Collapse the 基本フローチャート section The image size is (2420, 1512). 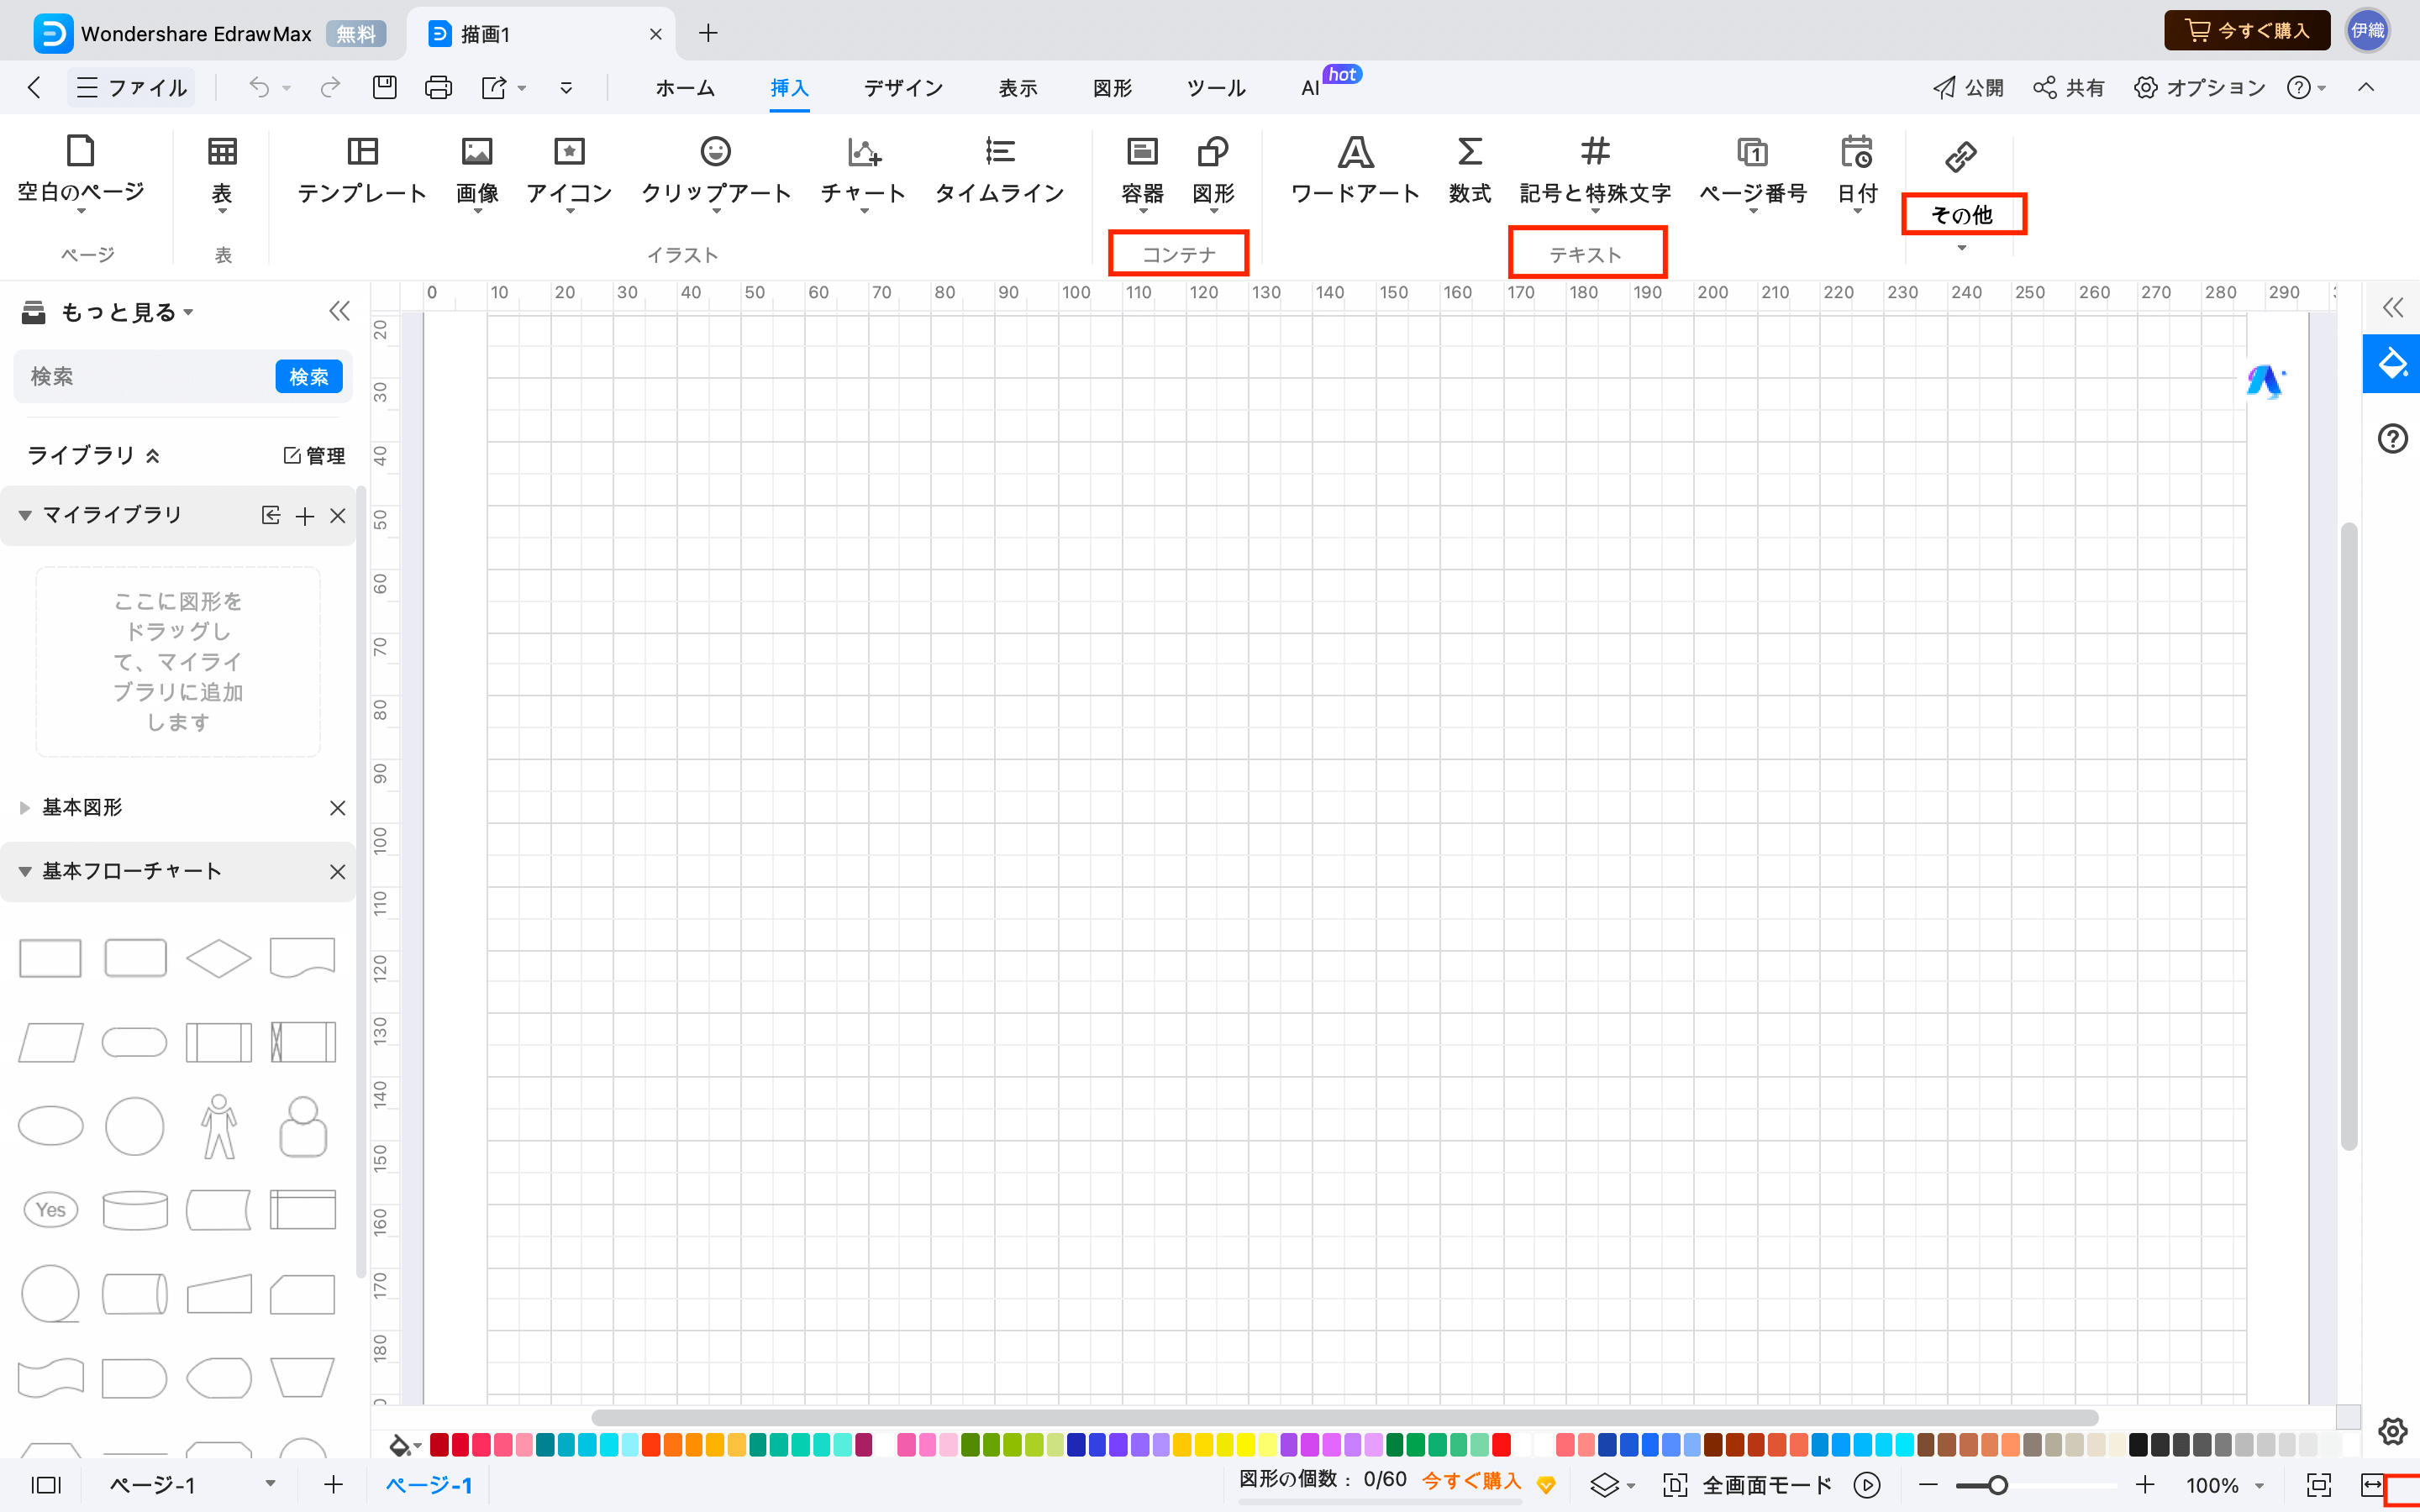[x=25, y=871]
